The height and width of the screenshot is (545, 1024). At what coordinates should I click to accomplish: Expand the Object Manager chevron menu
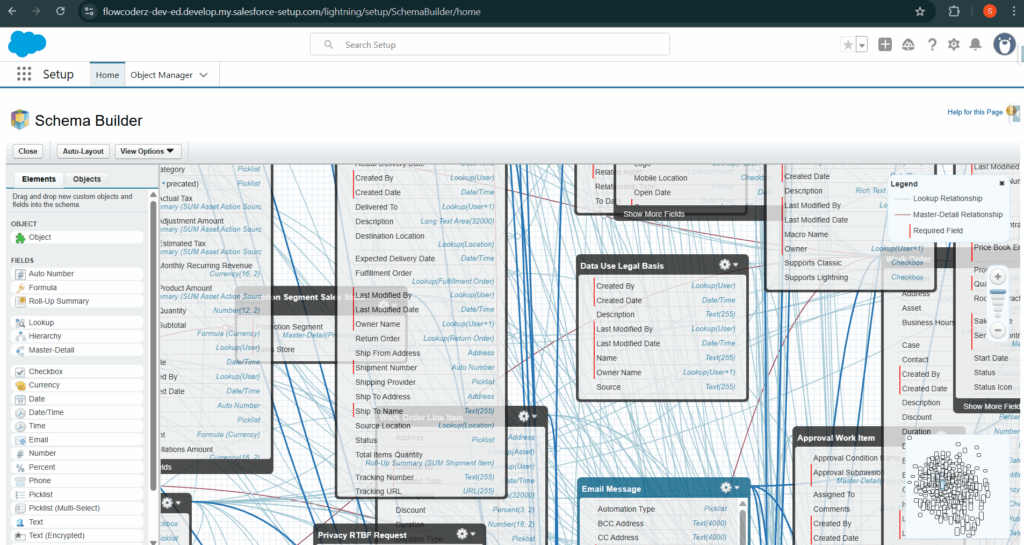pyautogui.click(x=204, y=75)
